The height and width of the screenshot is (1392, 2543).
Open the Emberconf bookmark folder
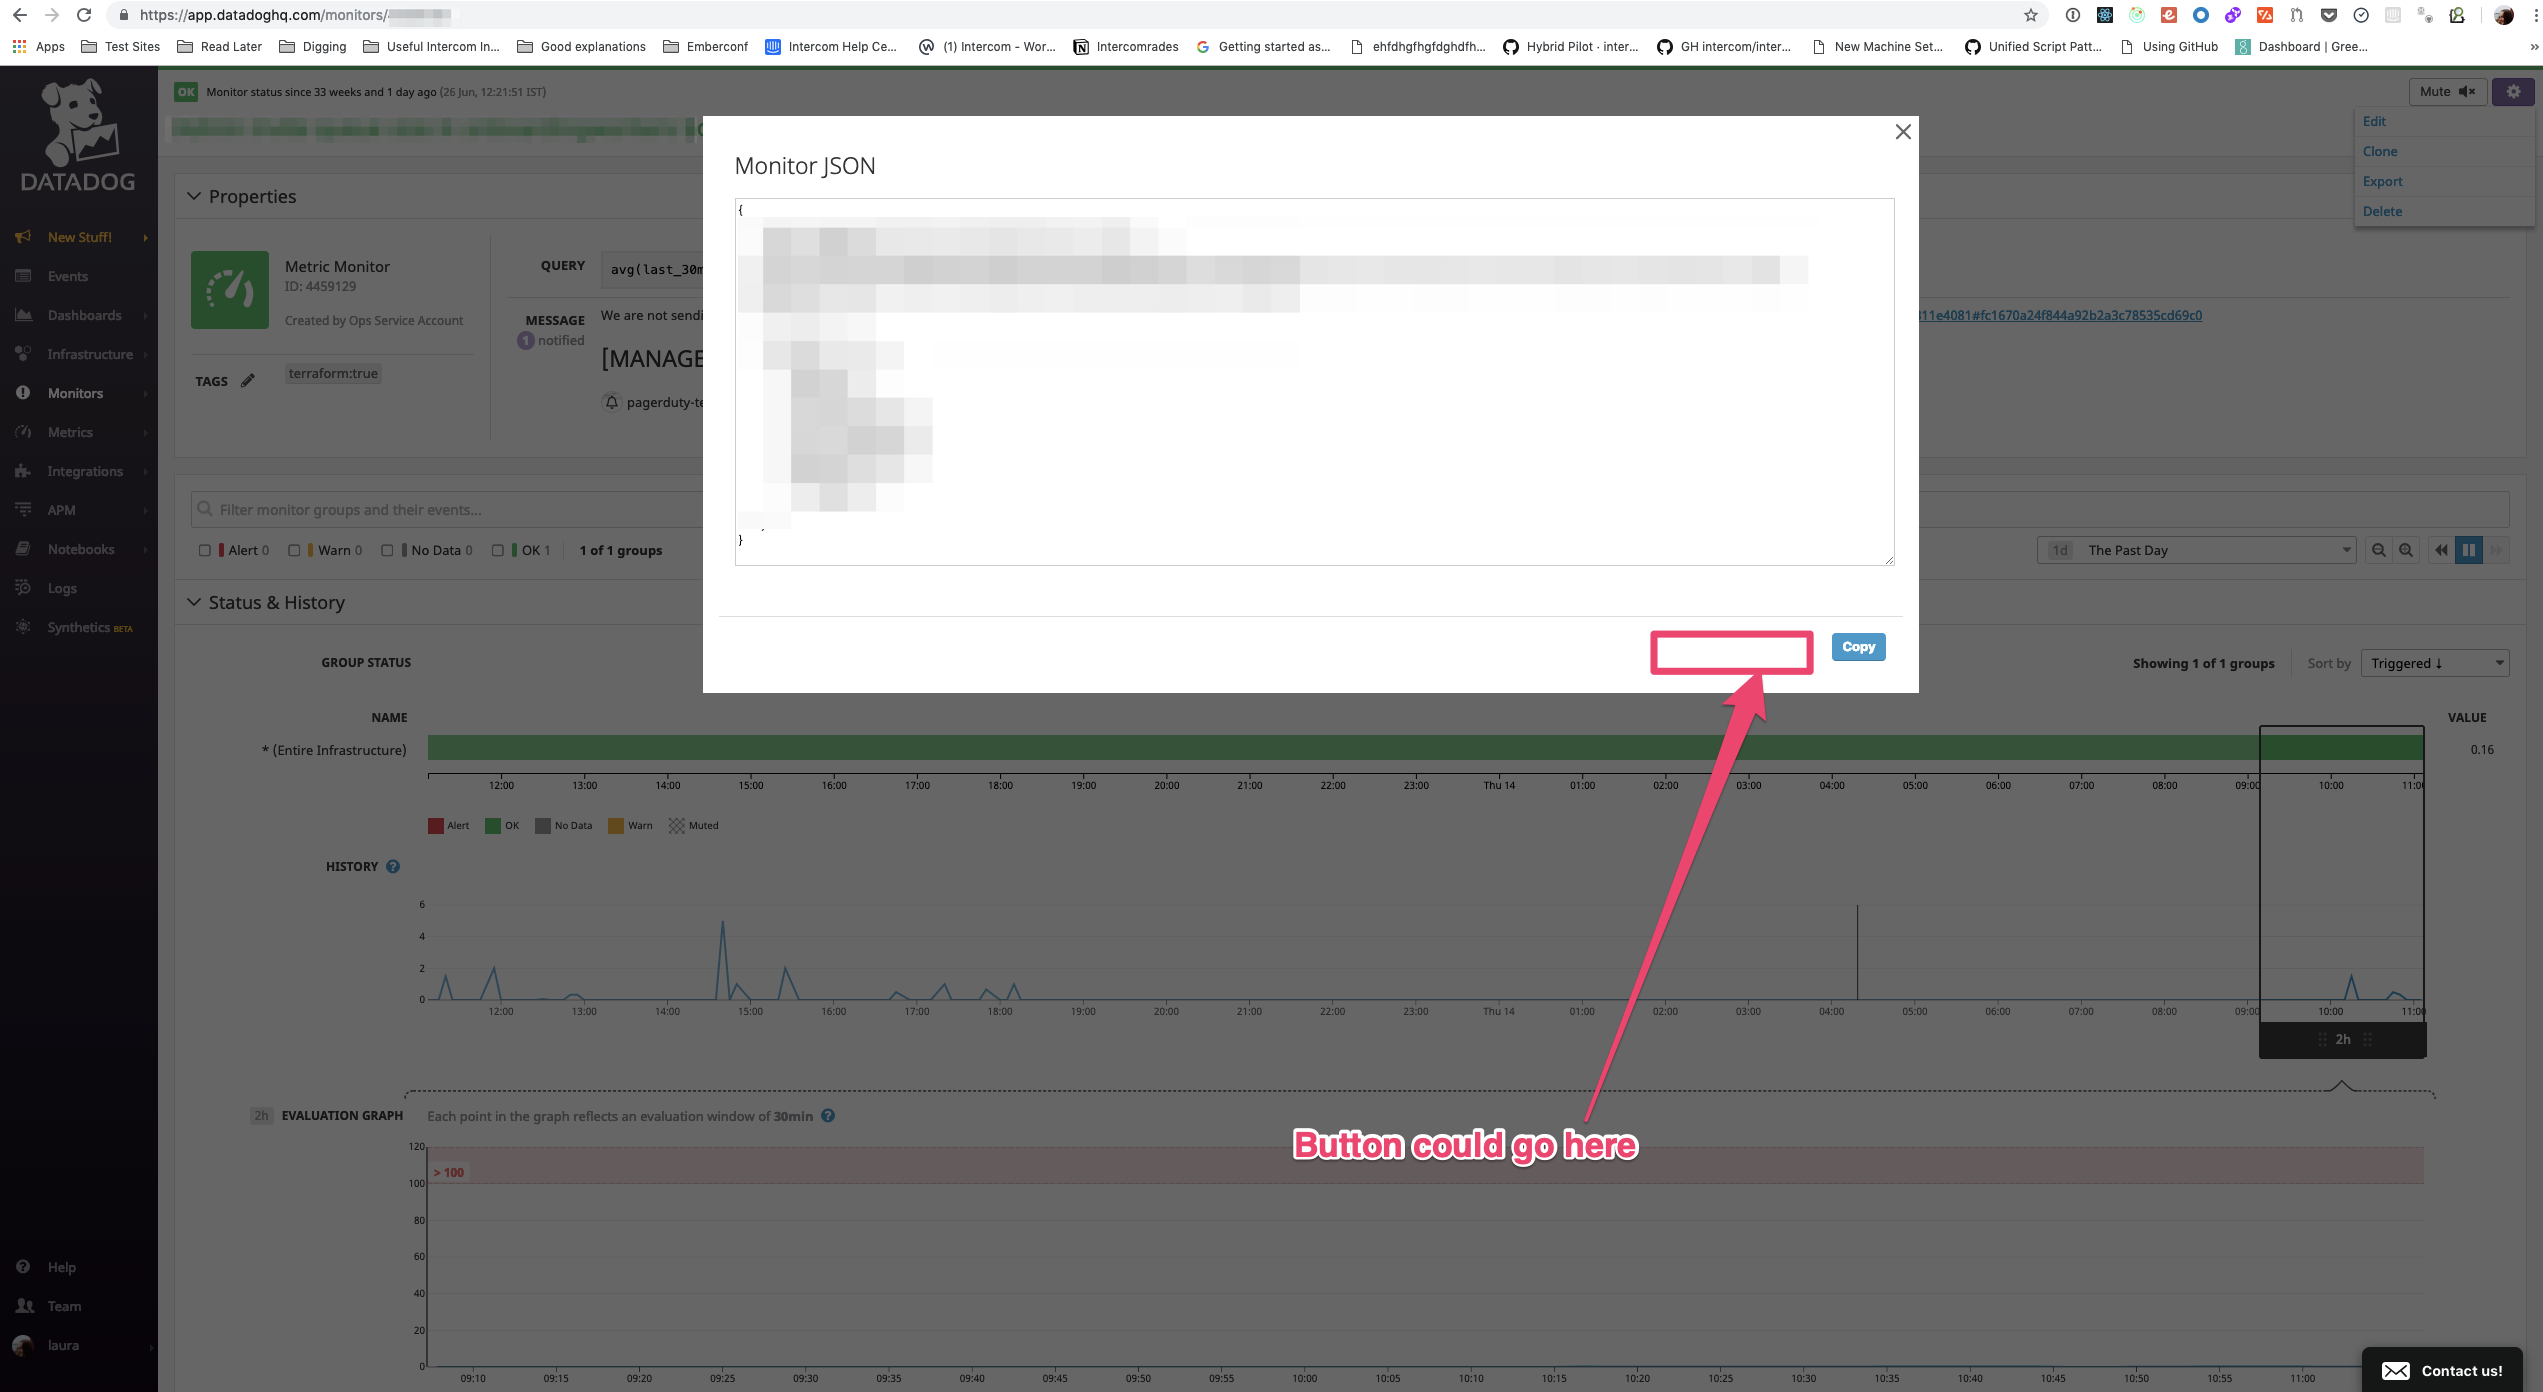(x=705, y=46)
